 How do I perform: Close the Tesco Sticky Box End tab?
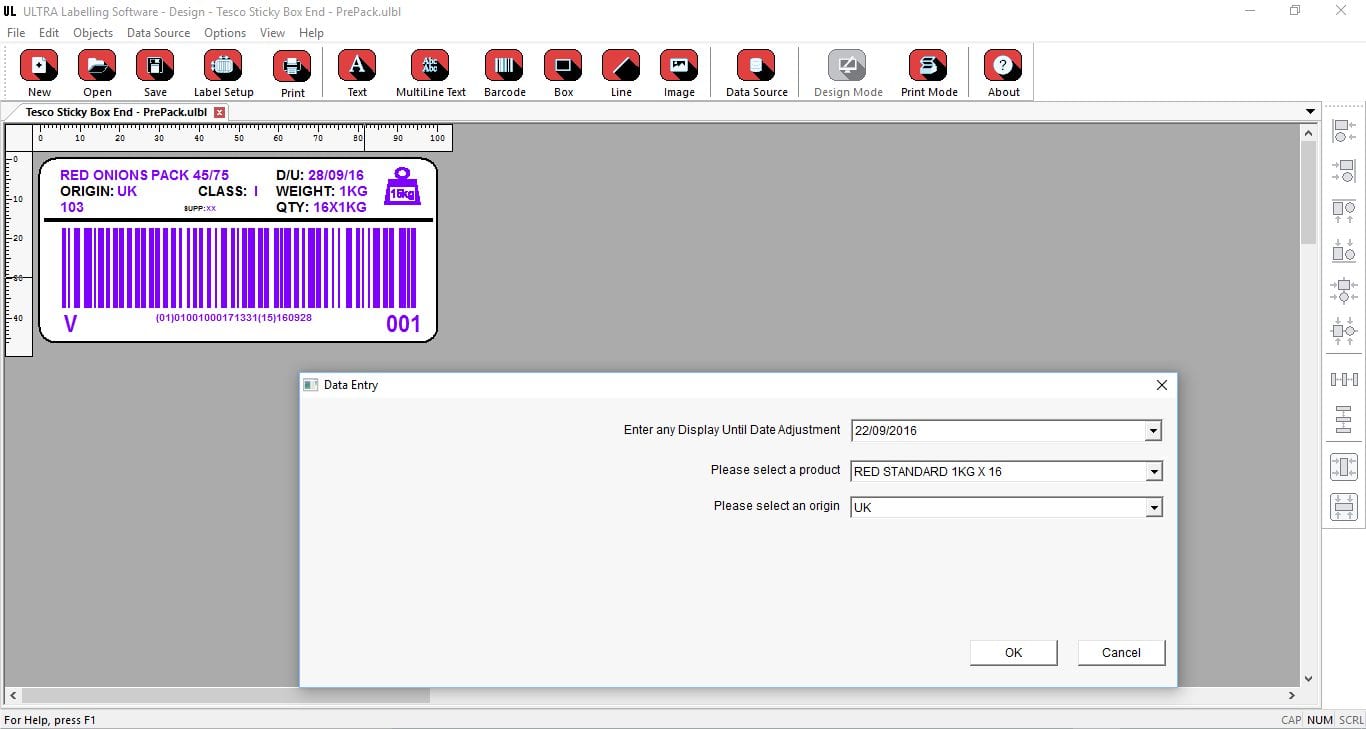[220, 112]
